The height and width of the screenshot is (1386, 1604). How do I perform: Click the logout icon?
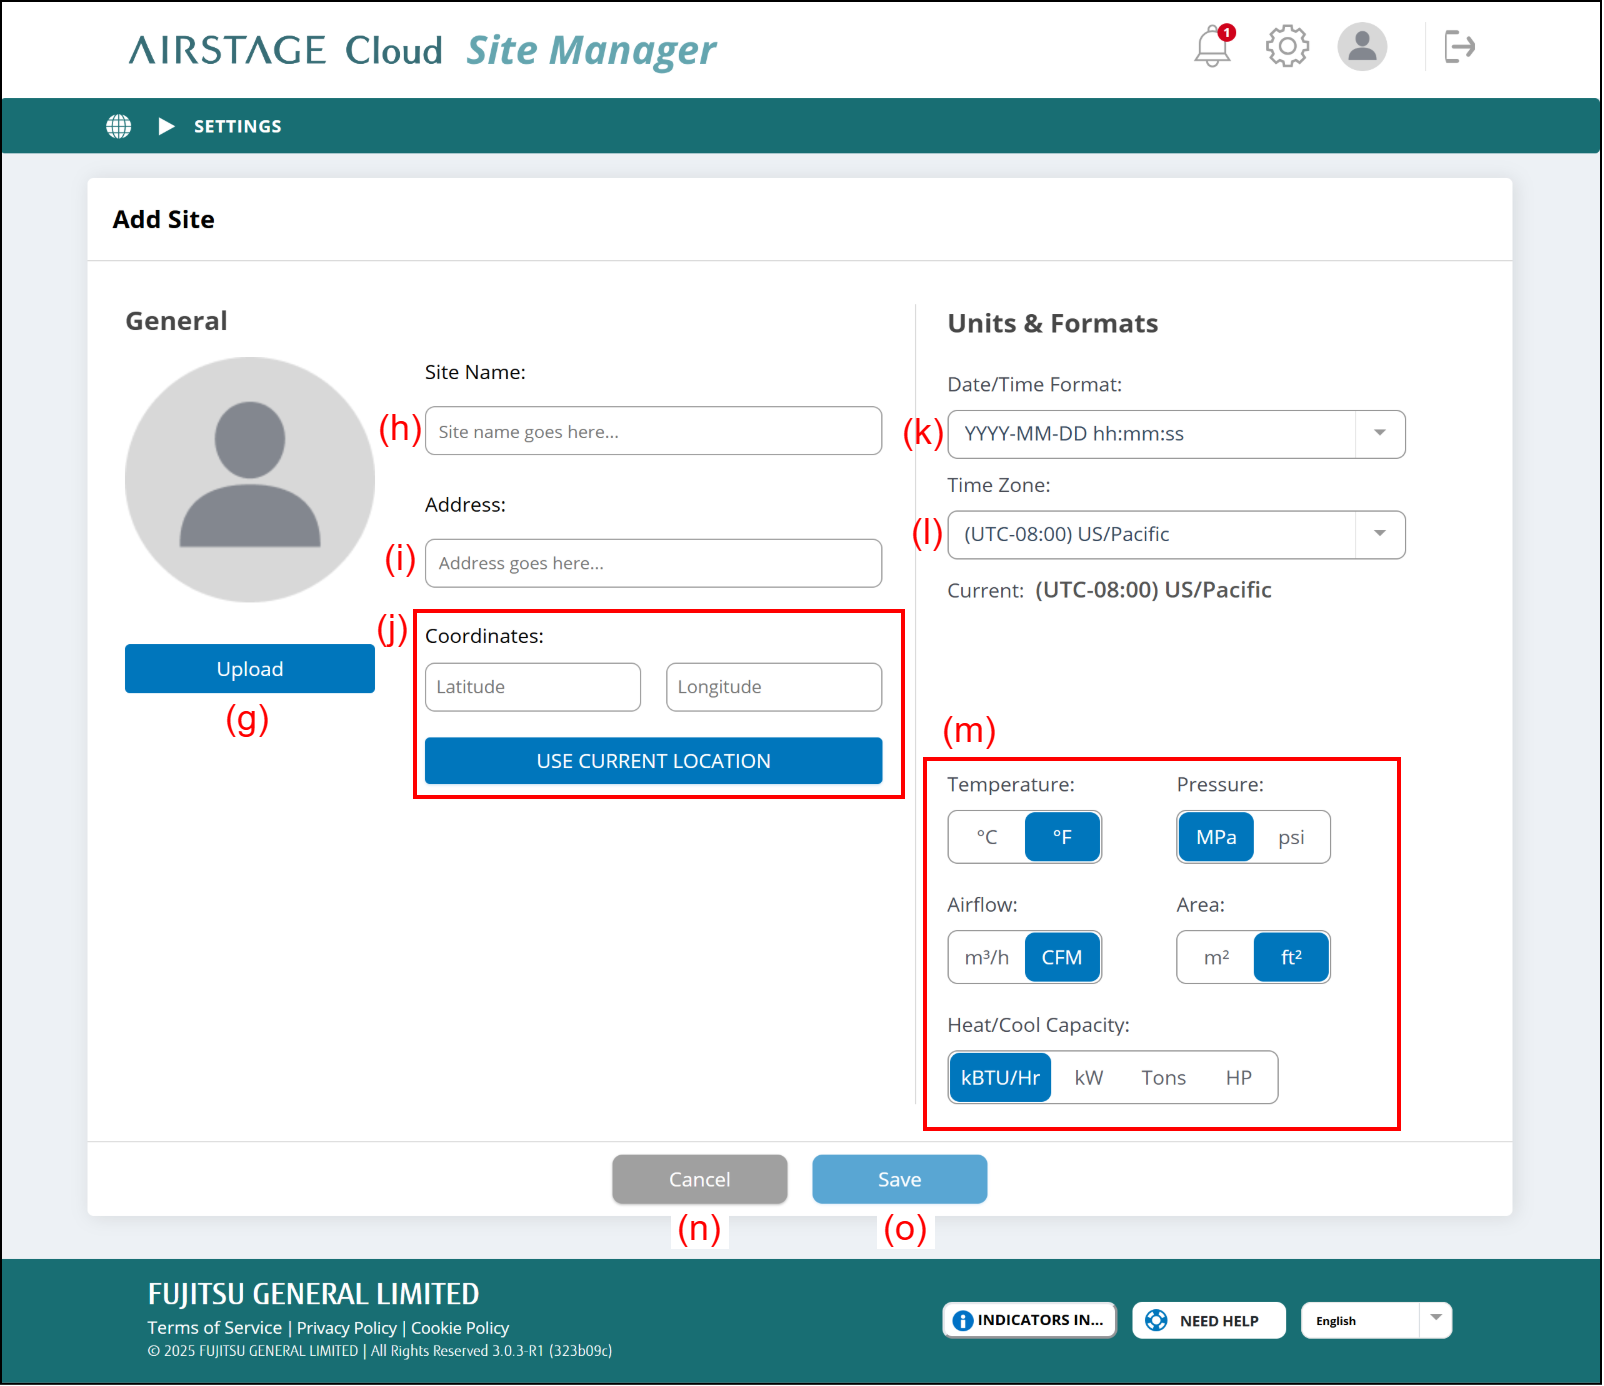pos(1459,46)
